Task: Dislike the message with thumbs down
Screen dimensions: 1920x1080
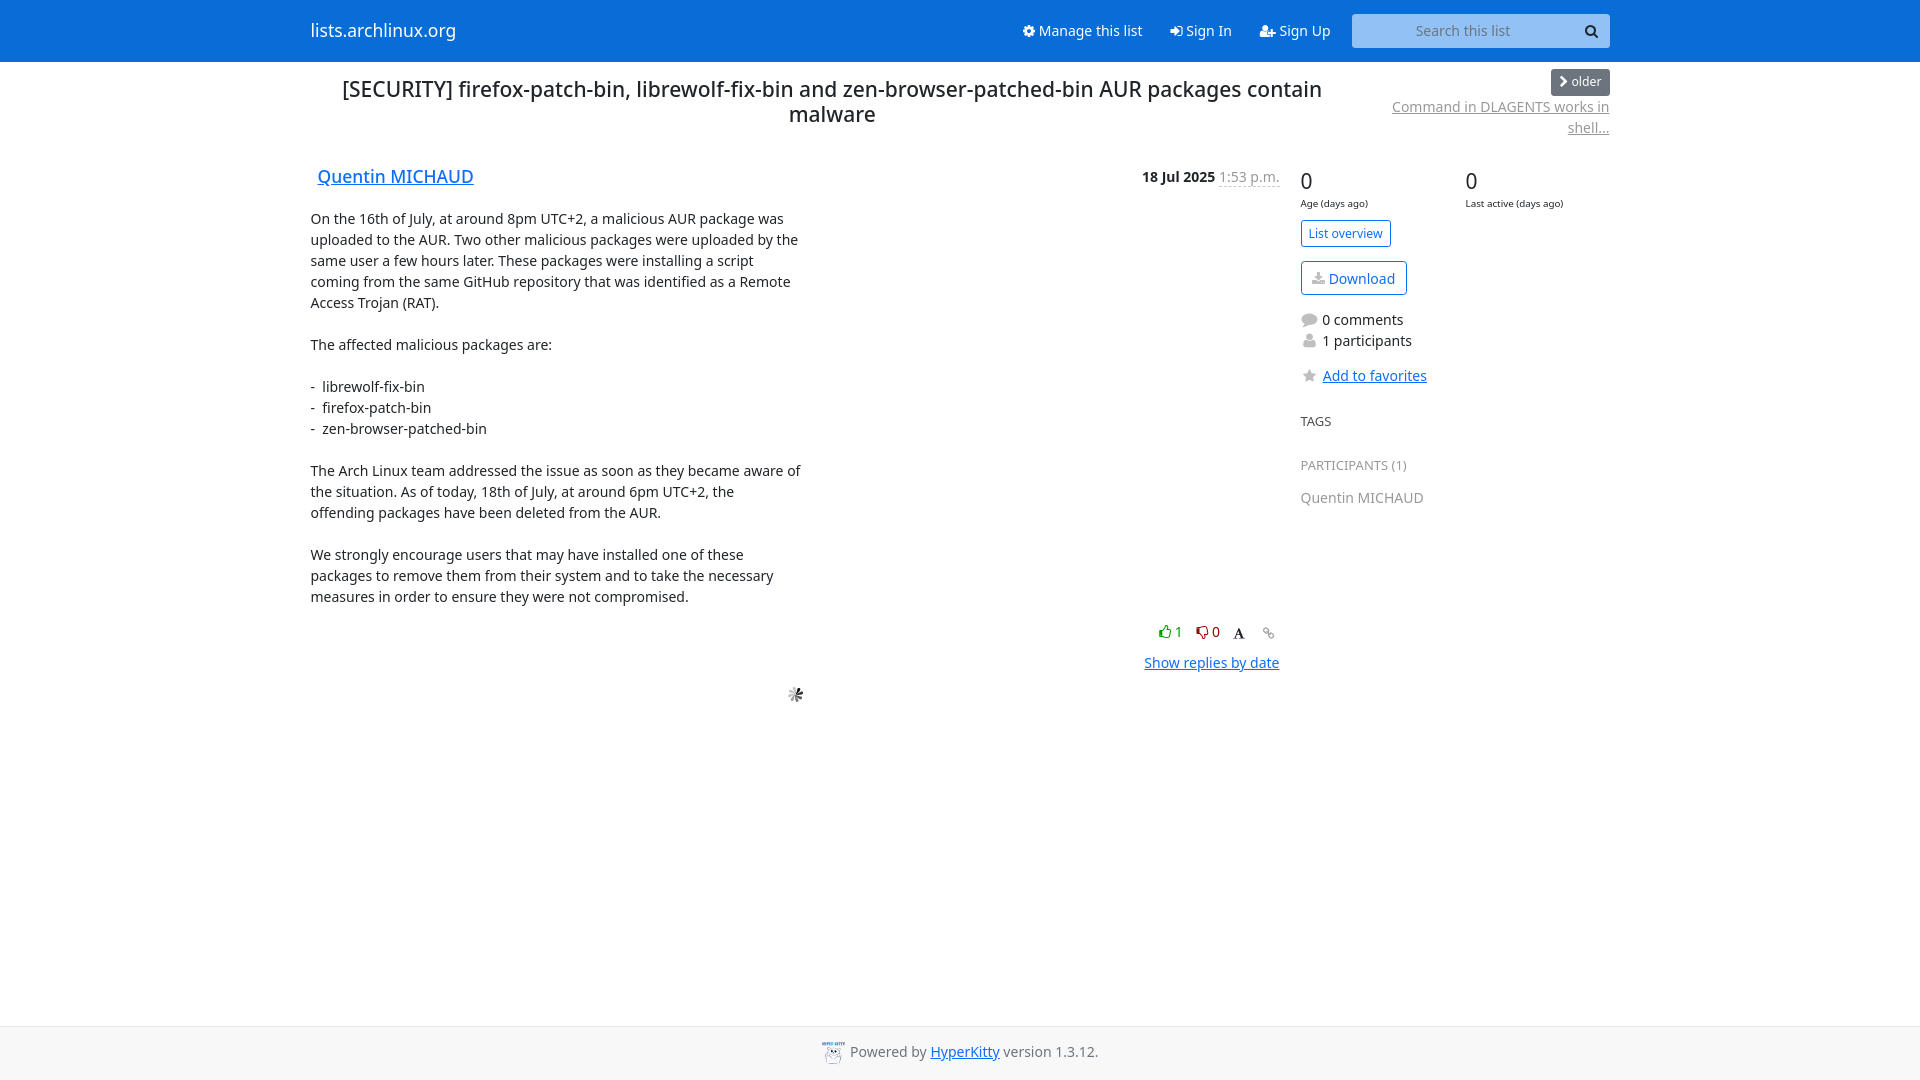Action: pyautogui.click(x=1207, y=632)
